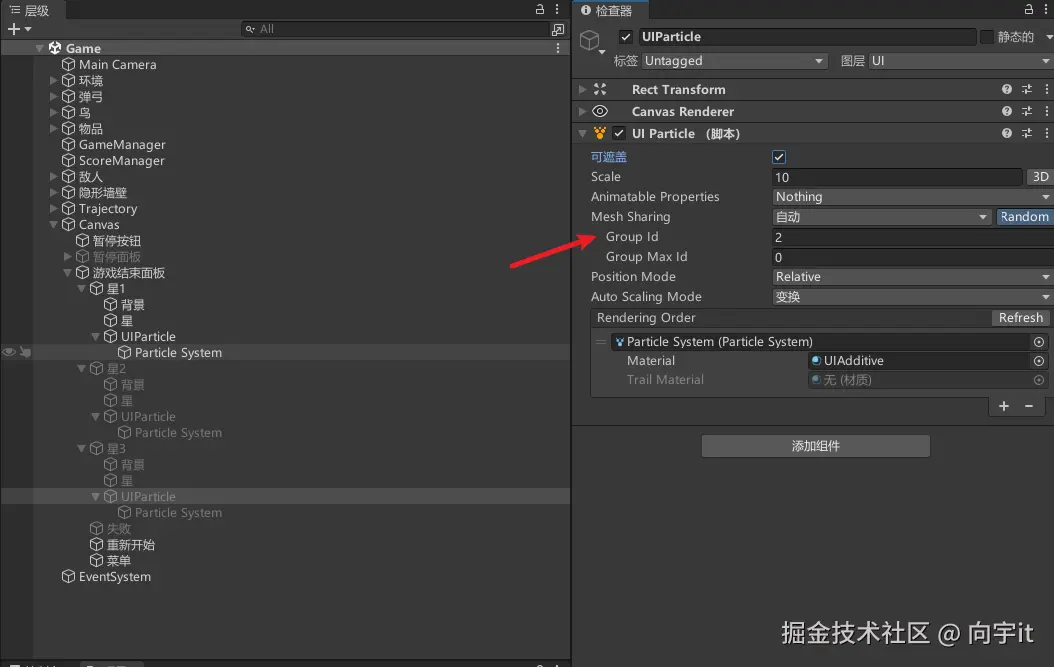
Task: Open search by type icon in Hierarchy
Action: (x=558, y=30)
